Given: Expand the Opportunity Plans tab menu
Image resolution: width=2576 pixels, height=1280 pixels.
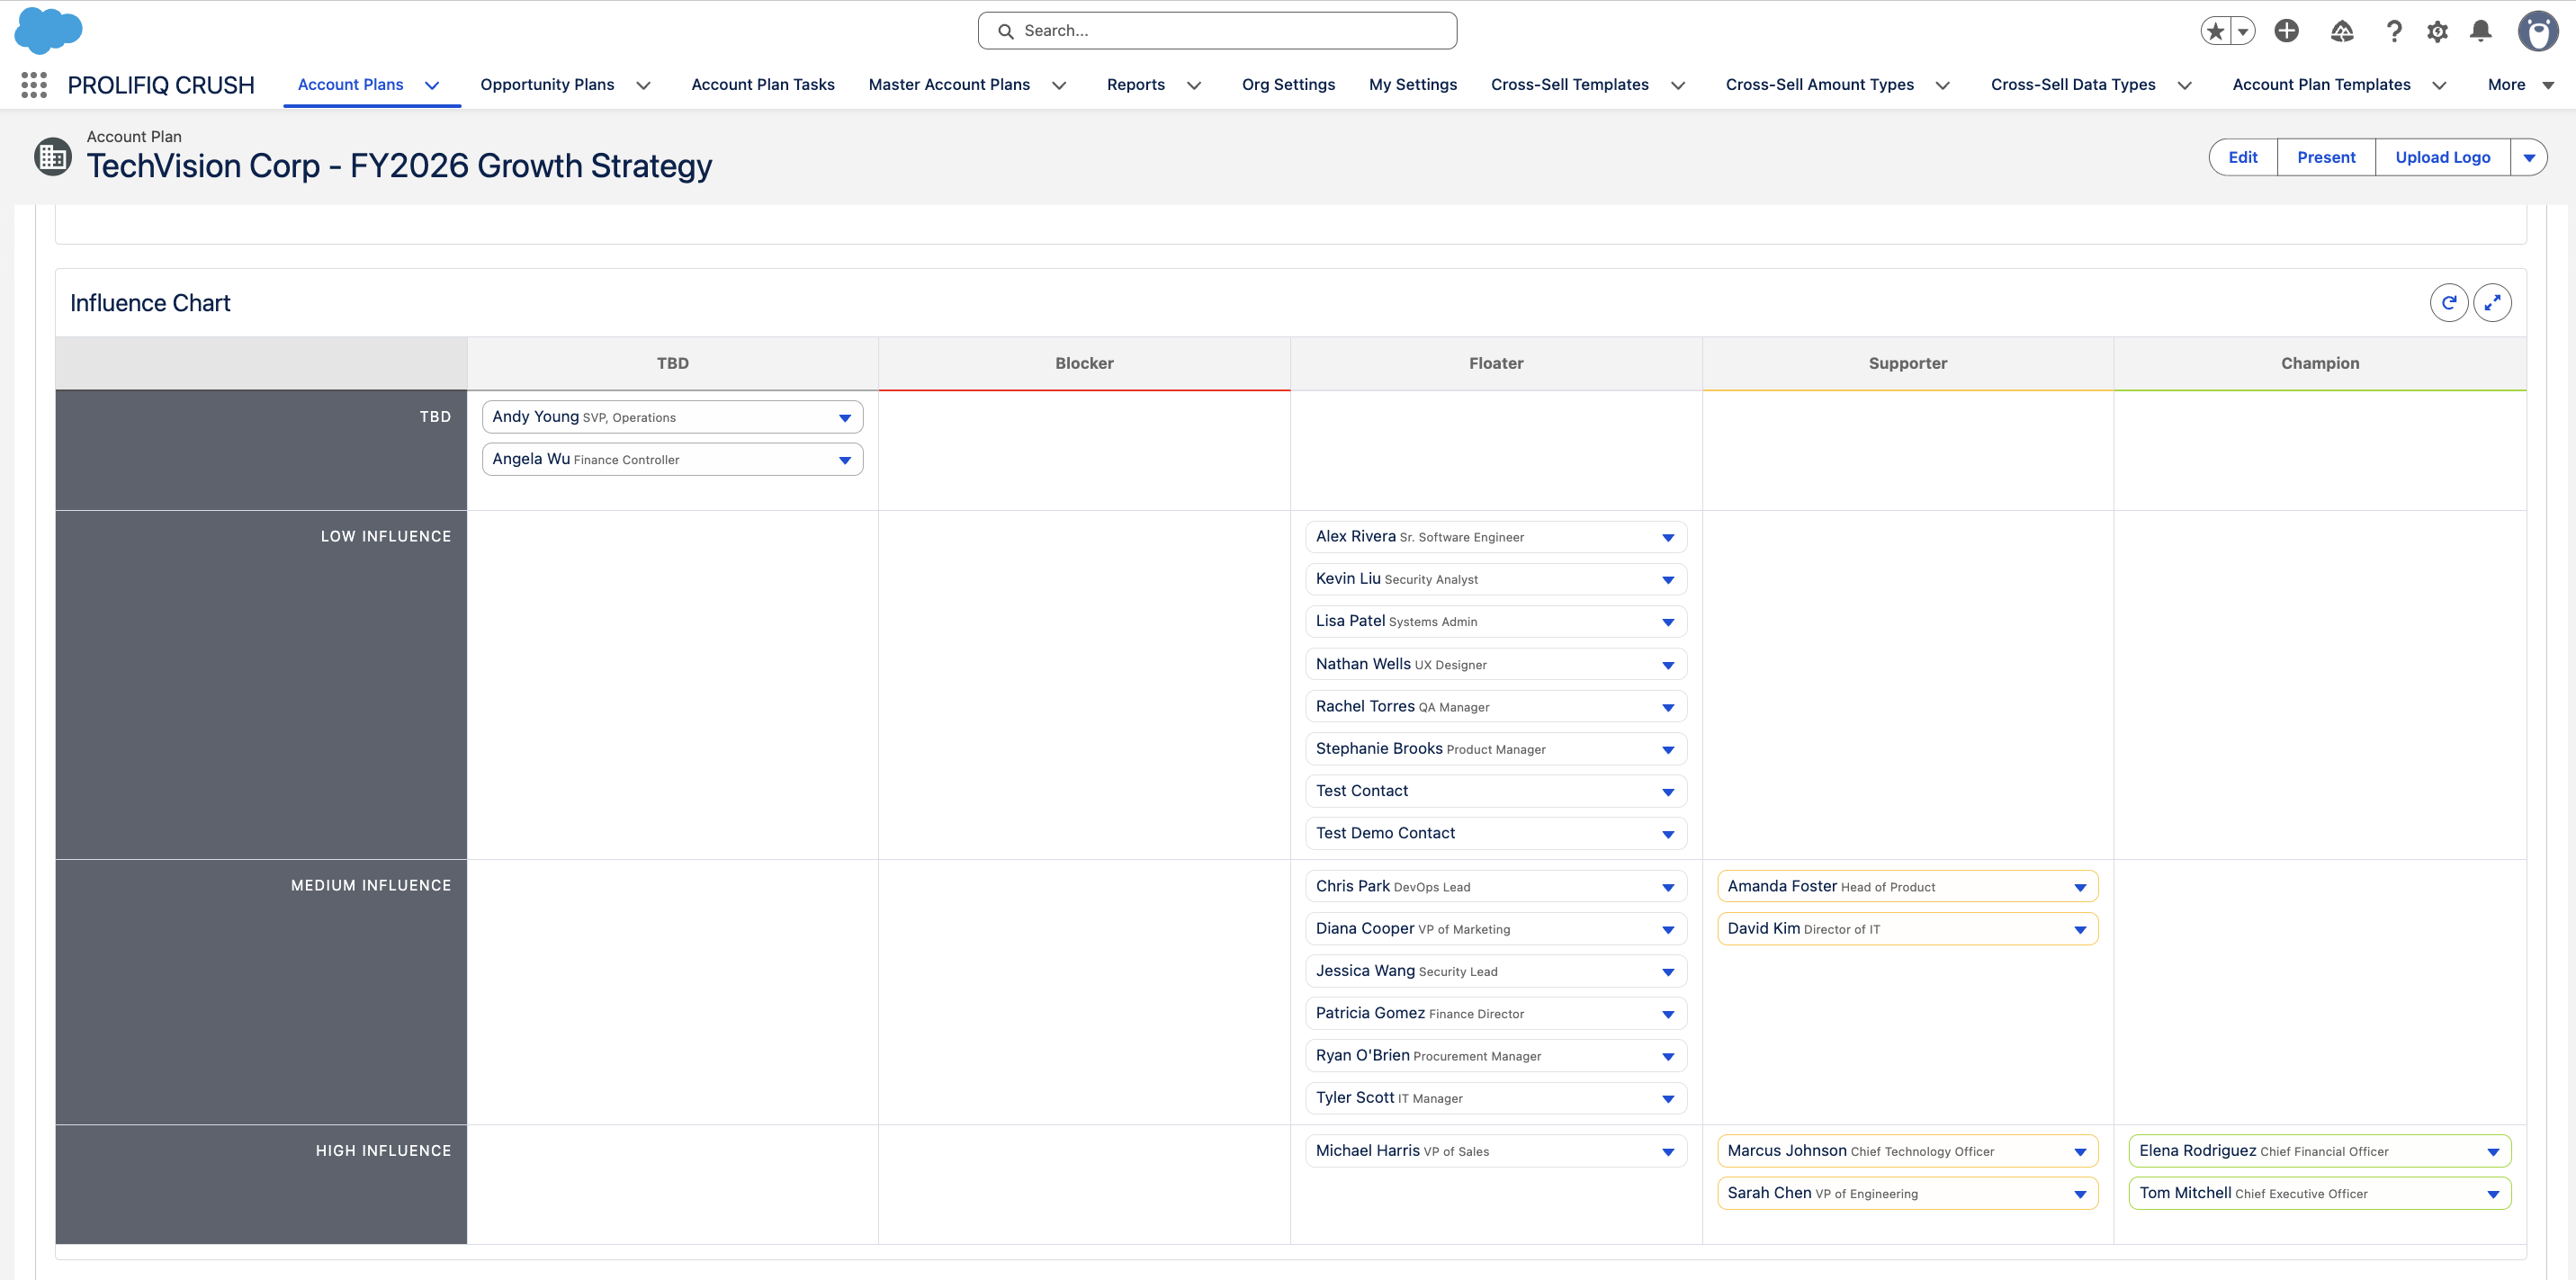Looking at the screenshot, I should 644,85.
